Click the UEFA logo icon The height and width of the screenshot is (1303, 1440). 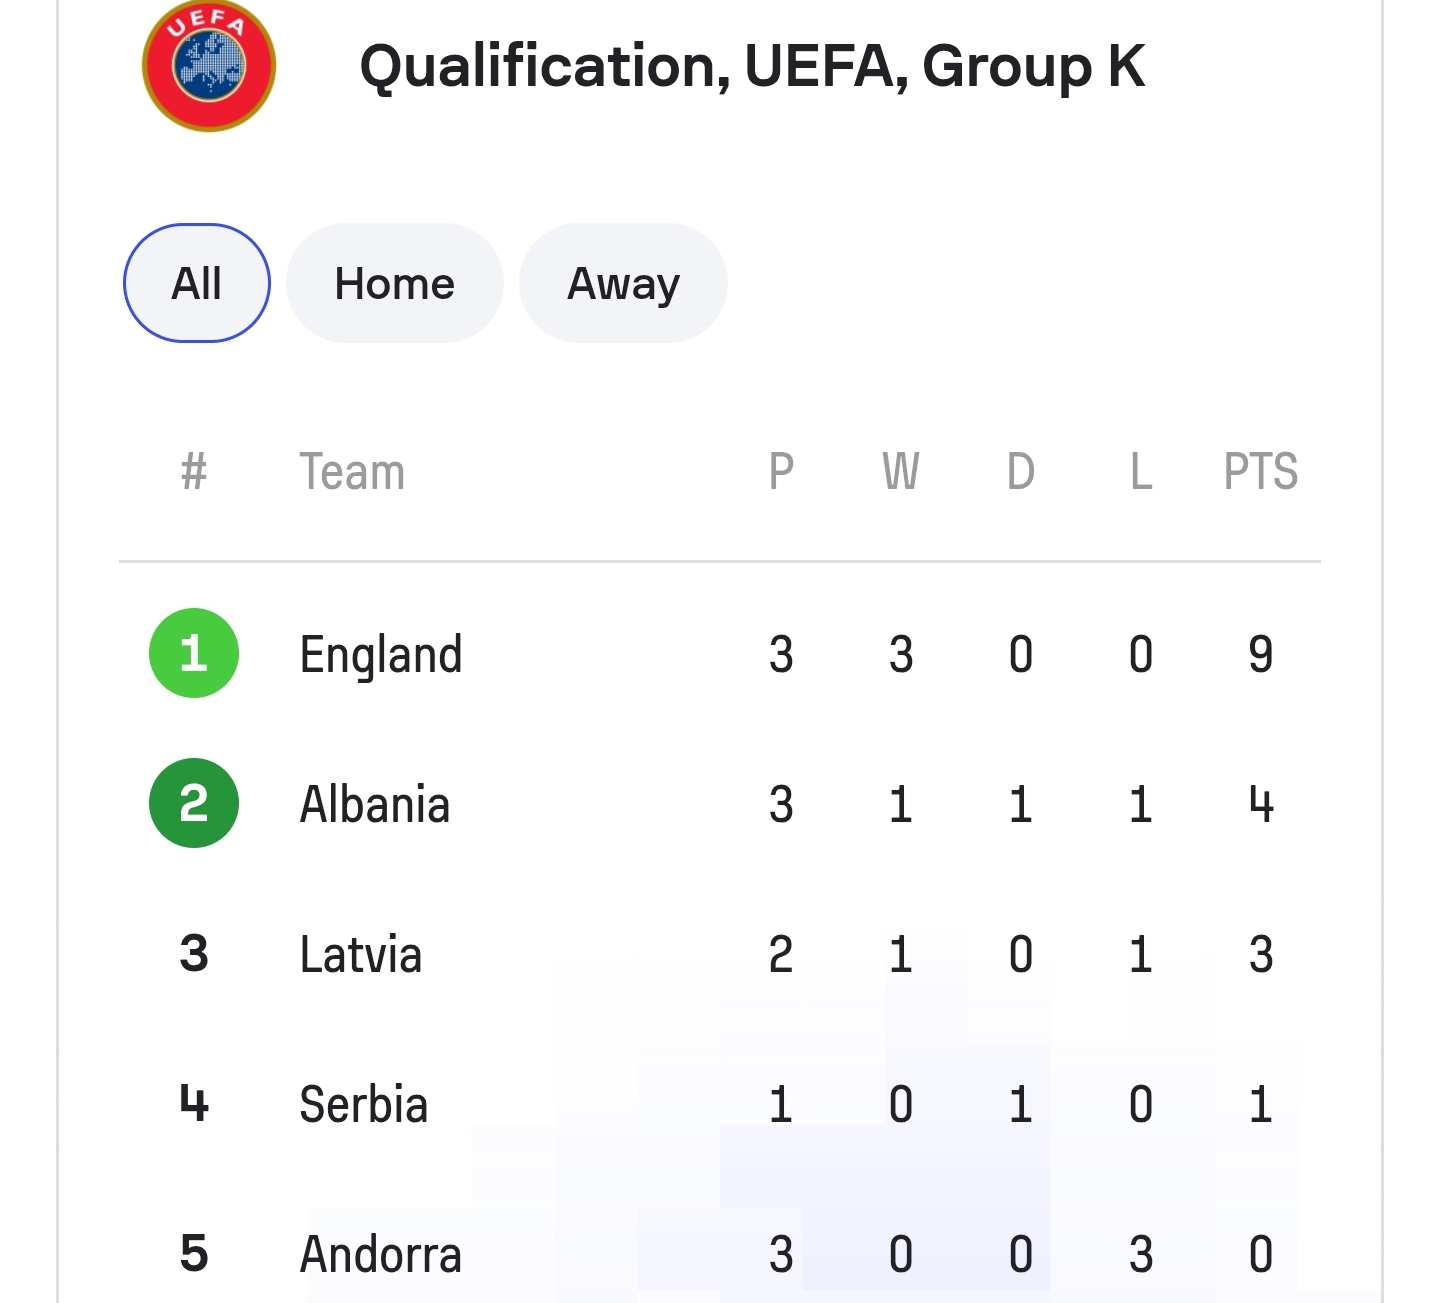209,66
